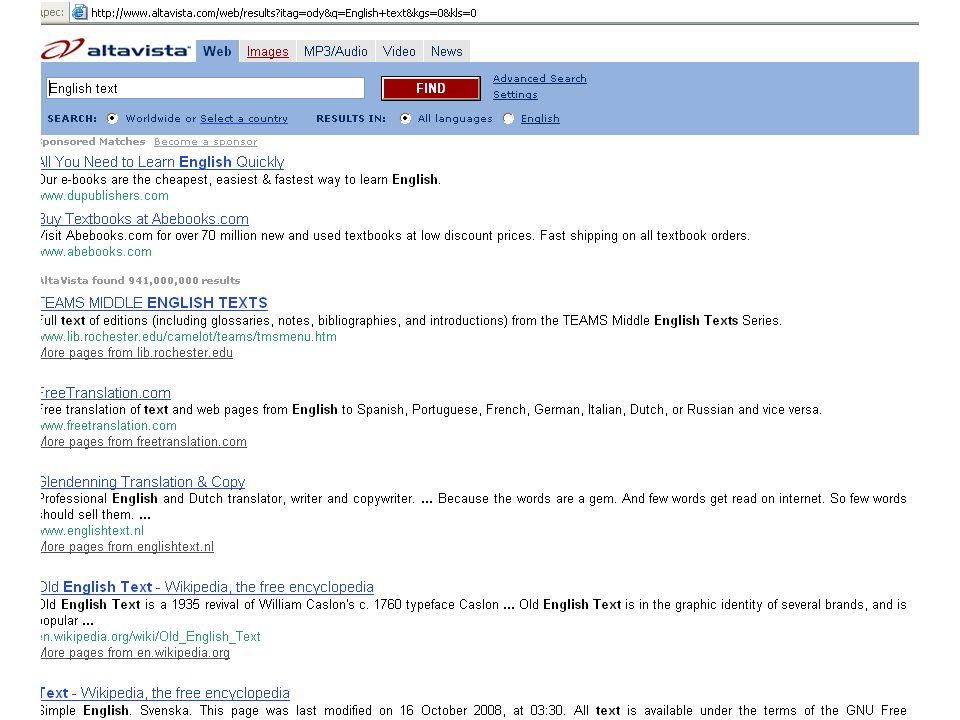960x720 pixels.
Task: Click the en.wikipedia.org/wiki/Old_English_Text URL
Action: tap(151, 637)
